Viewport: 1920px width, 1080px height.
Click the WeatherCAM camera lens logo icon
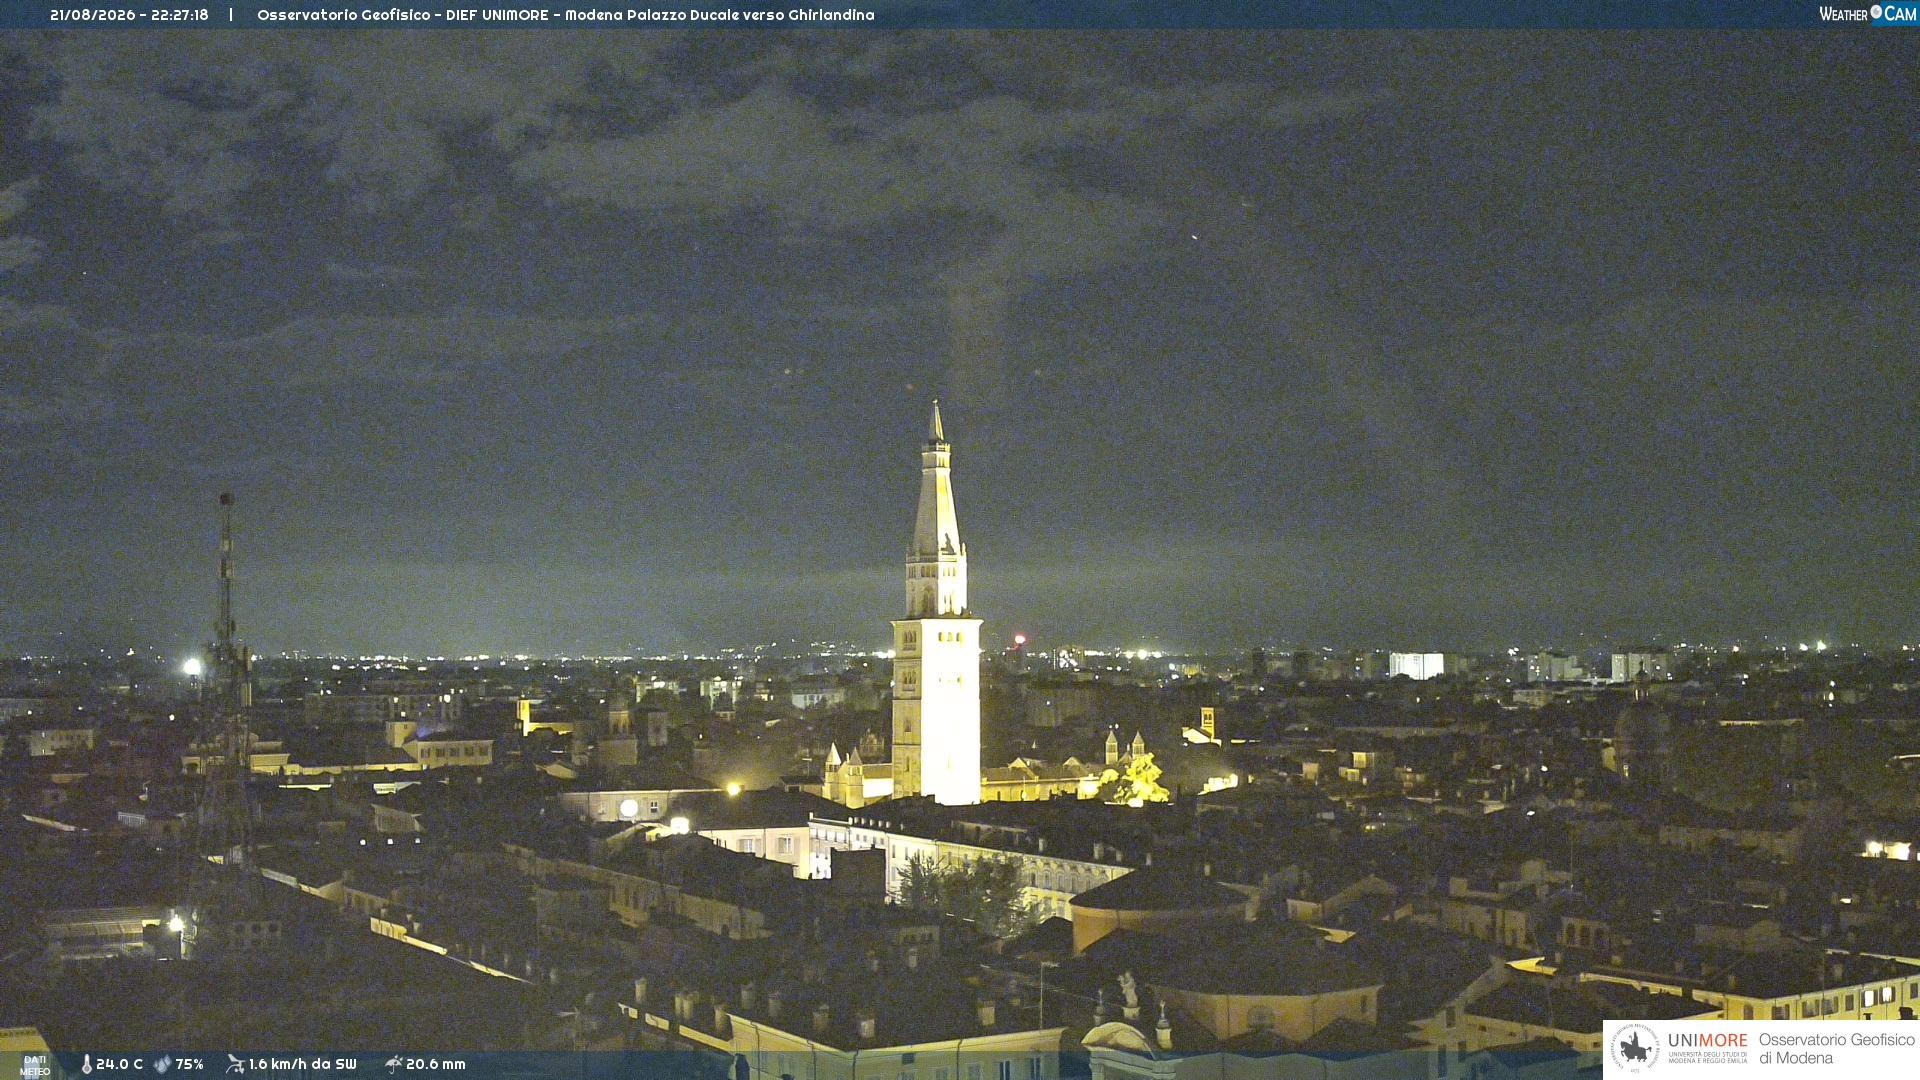point(1876,12)
